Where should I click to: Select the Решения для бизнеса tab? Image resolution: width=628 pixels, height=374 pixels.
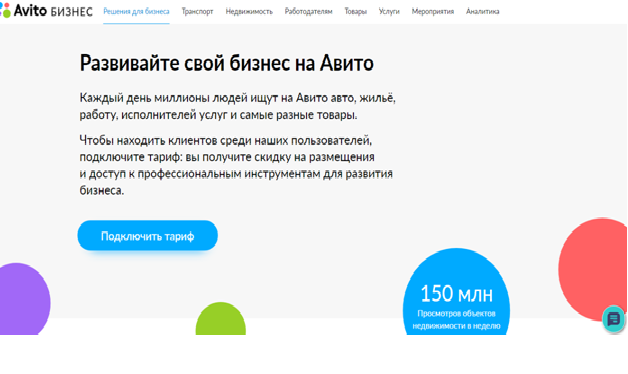pyautogui.click(x=136, y=12)
